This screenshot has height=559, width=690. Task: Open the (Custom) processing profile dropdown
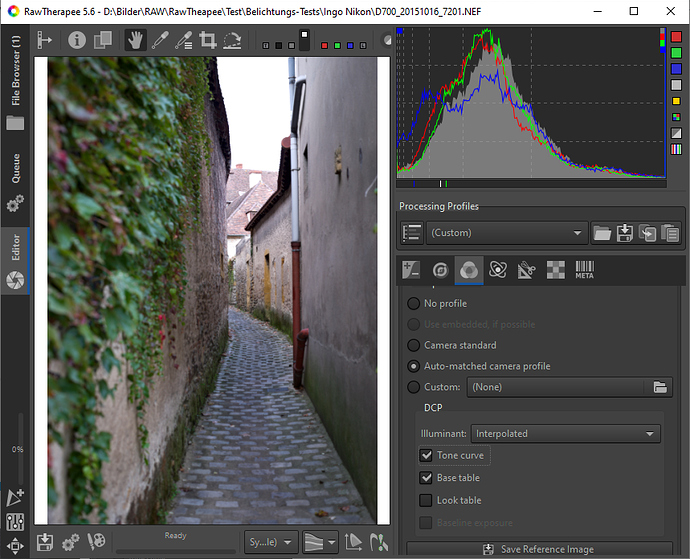[506, 232]
